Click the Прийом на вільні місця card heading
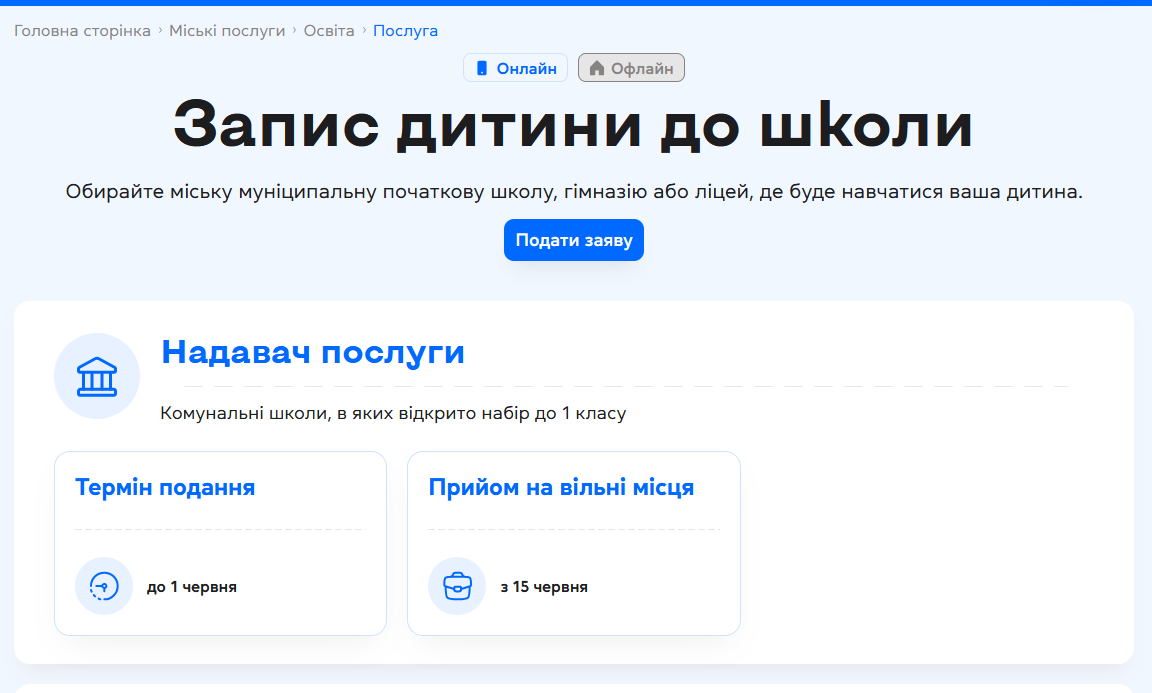The height and width of the screenshot is (693, 1152). point(561,487)
